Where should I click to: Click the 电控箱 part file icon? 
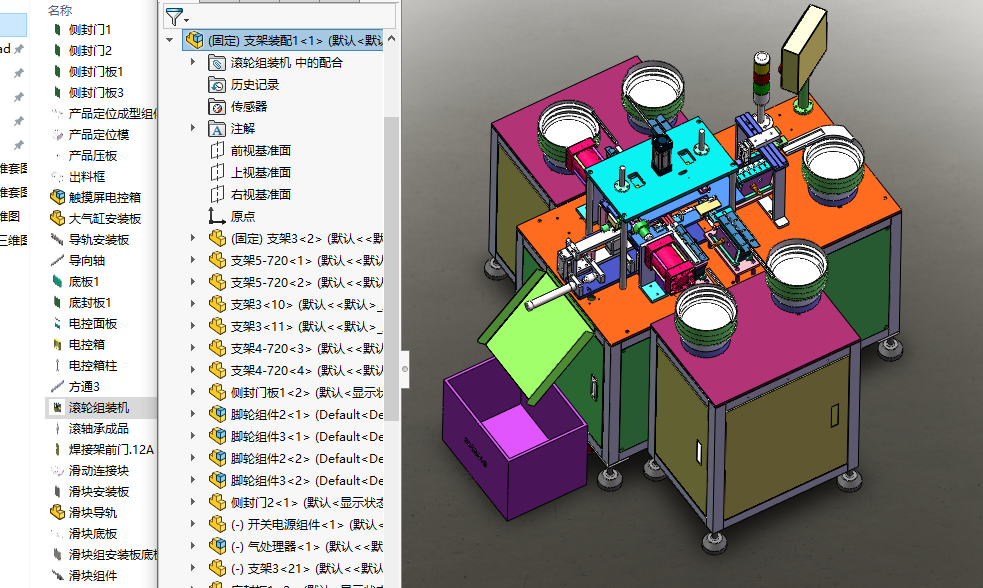click(x=57, y=344)
